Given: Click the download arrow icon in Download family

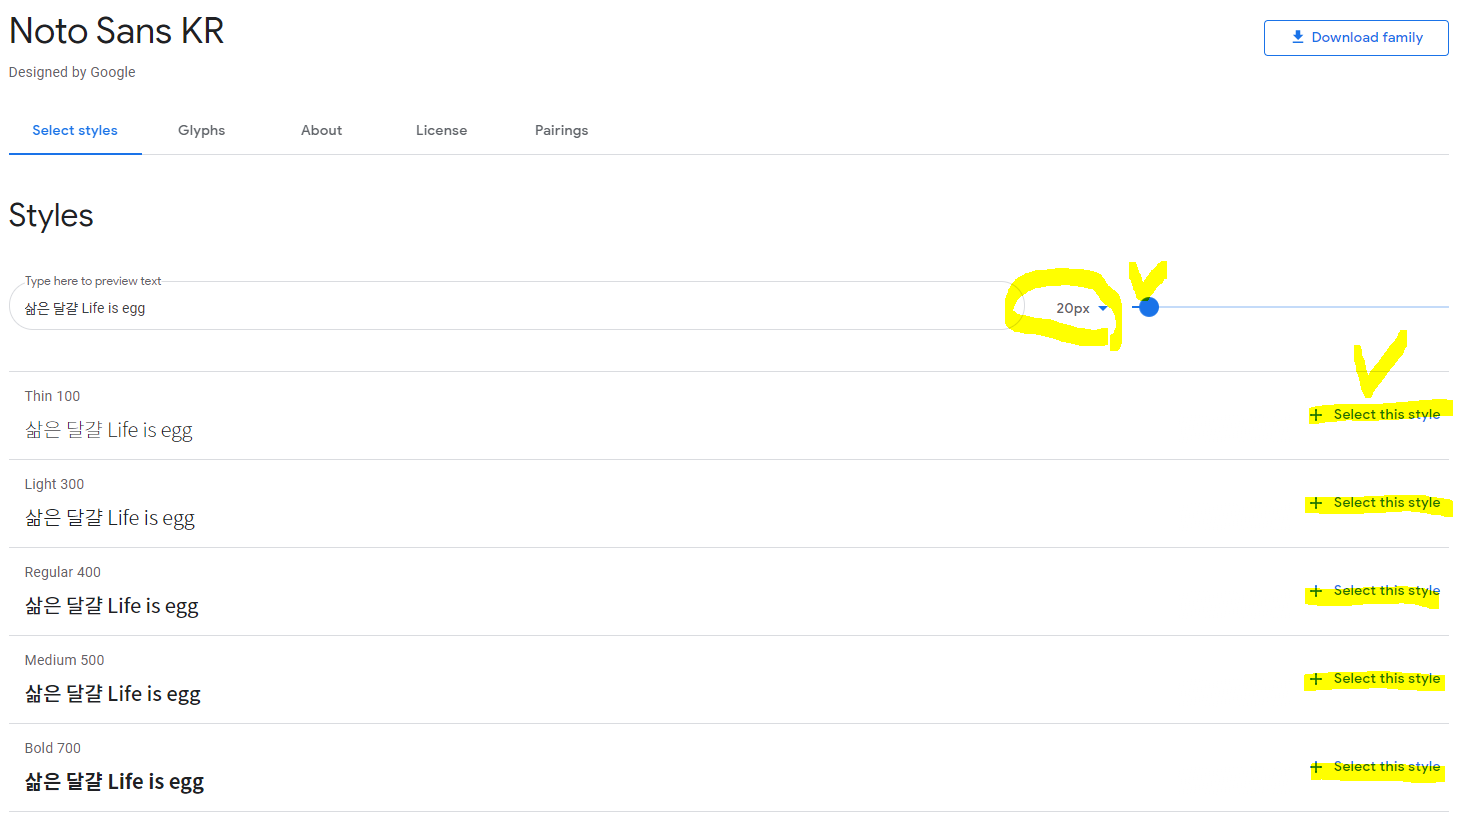Looking at the screenshot, I should 1297,37.
